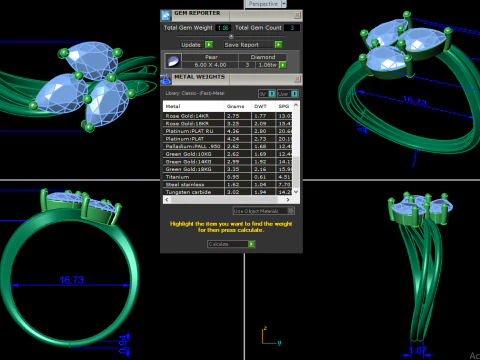480x360 pixels.
Task: Click the Grams column header
Action: click(238, 106)
